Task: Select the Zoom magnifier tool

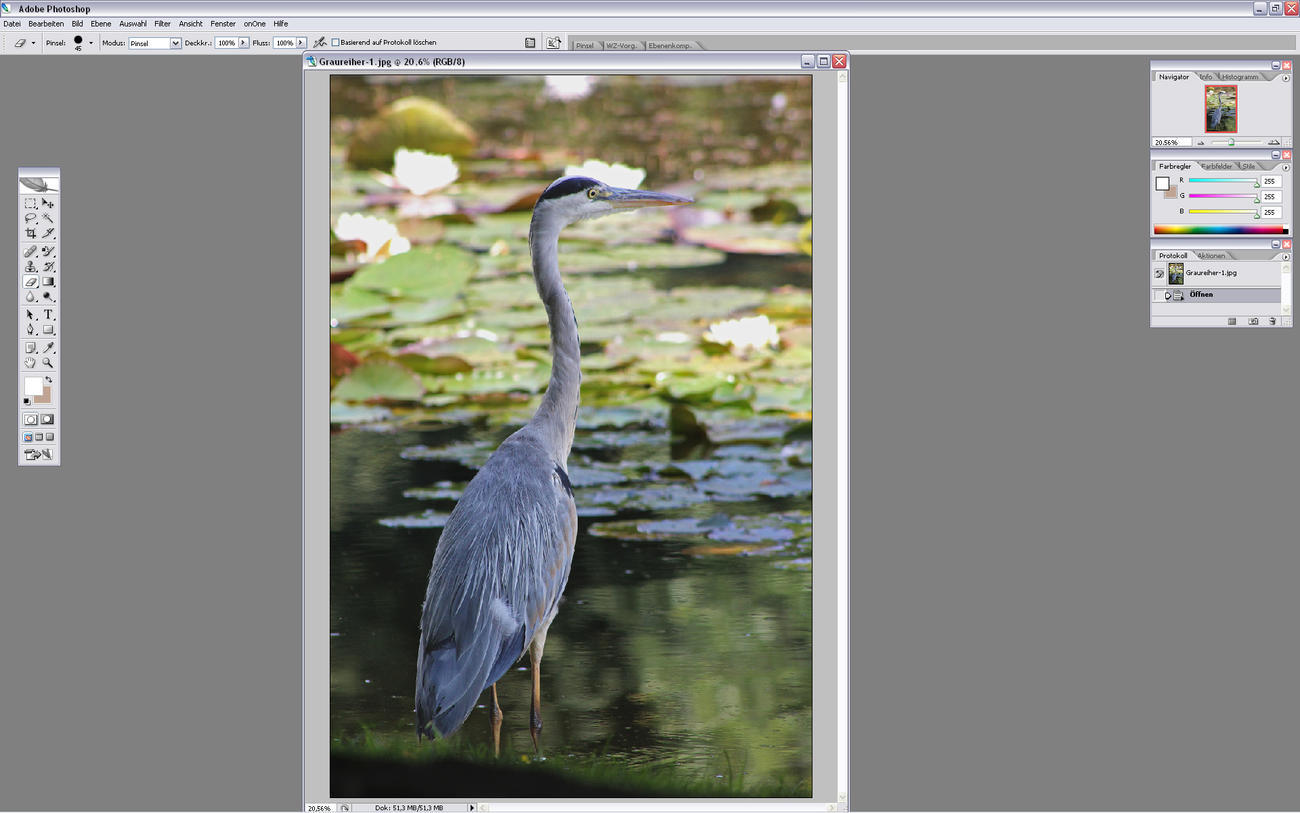Action: (48, 362)
